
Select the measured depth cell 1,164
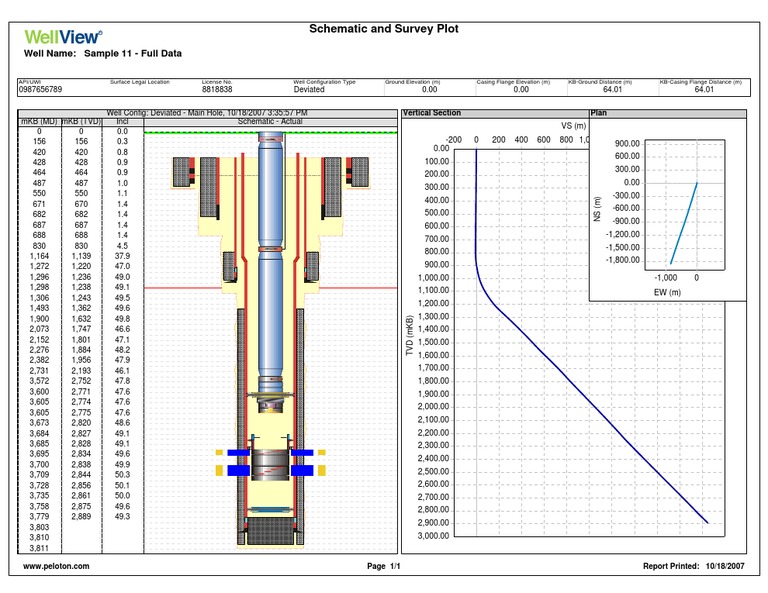point(39,256)
